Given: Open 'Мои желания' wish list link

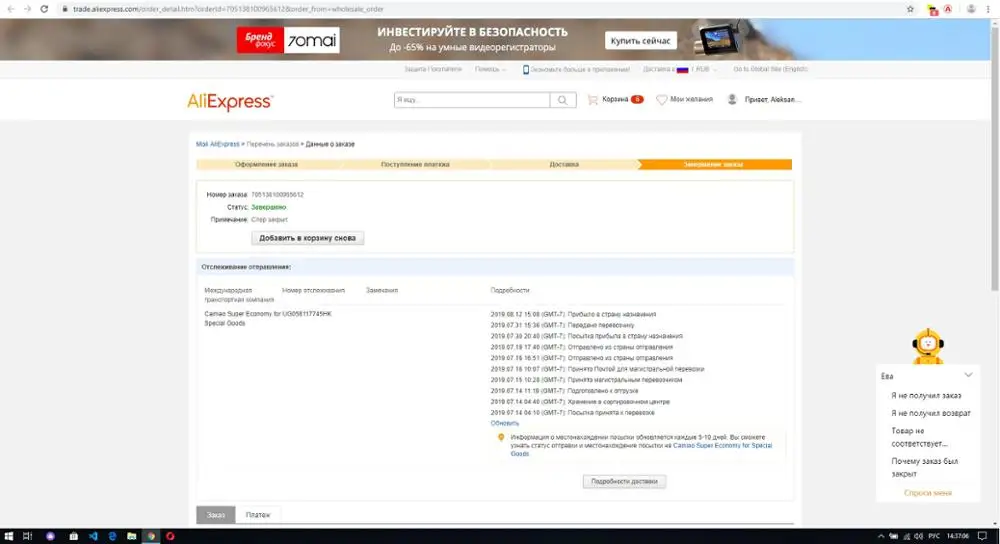Looking at the screenshot, I should 691,99.
